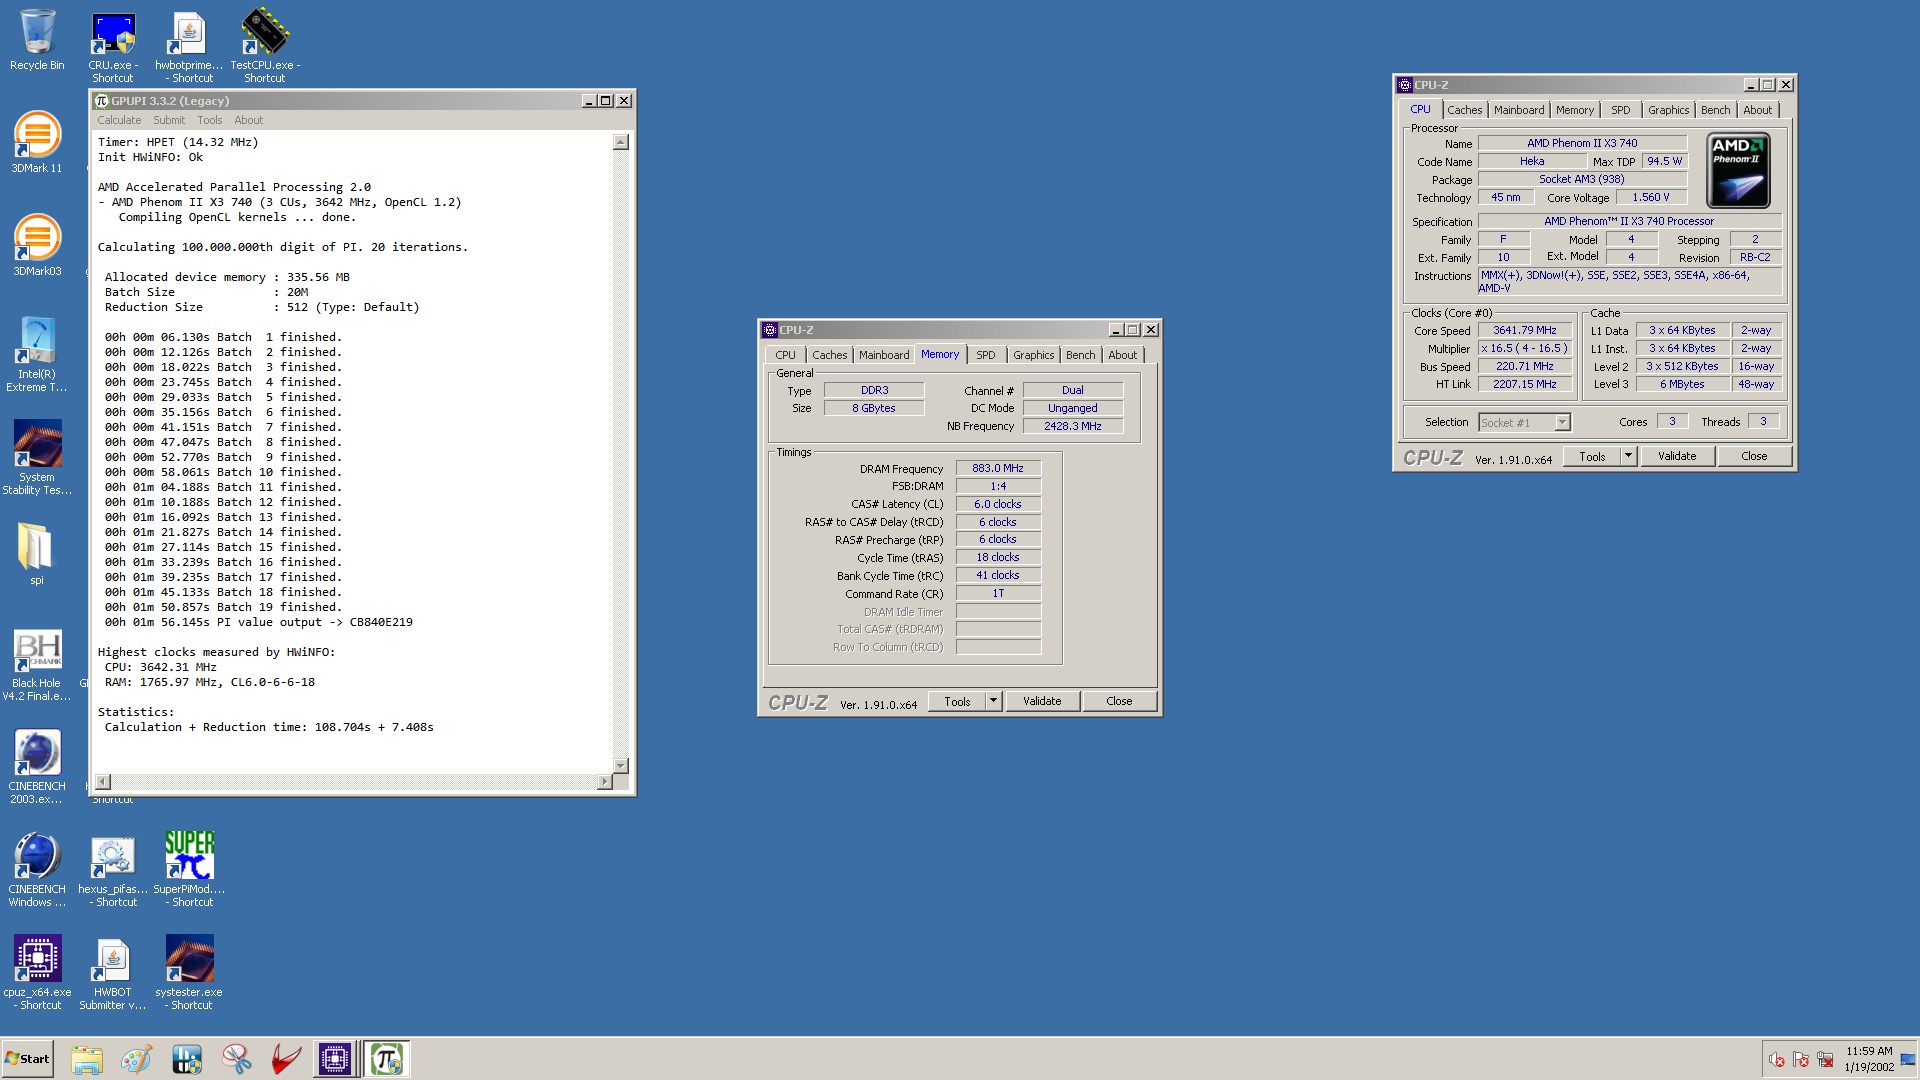The height and width of the screenshot is (1080, 1920).
Task: Switch to Caches tab in CPU-Z memory window
Action: [x=829, y=355]
